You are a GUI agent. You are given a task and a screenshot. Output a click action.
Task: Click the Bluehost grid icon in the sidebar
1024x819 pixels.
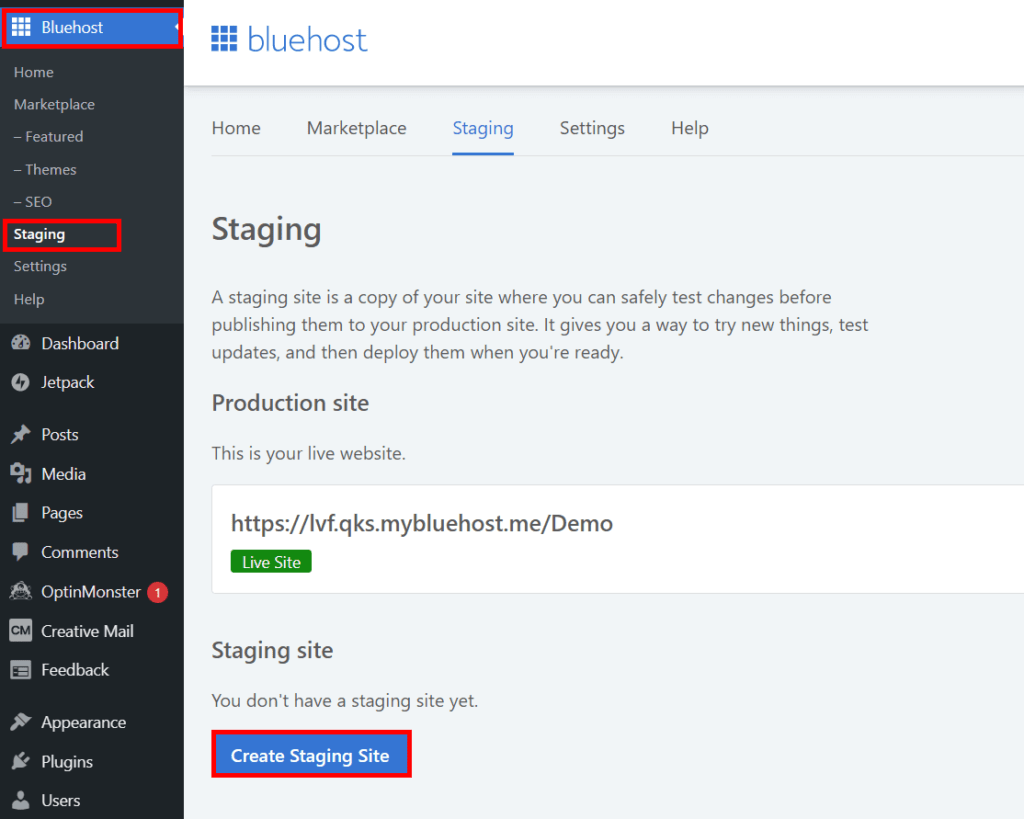click(x=21, y=27)
